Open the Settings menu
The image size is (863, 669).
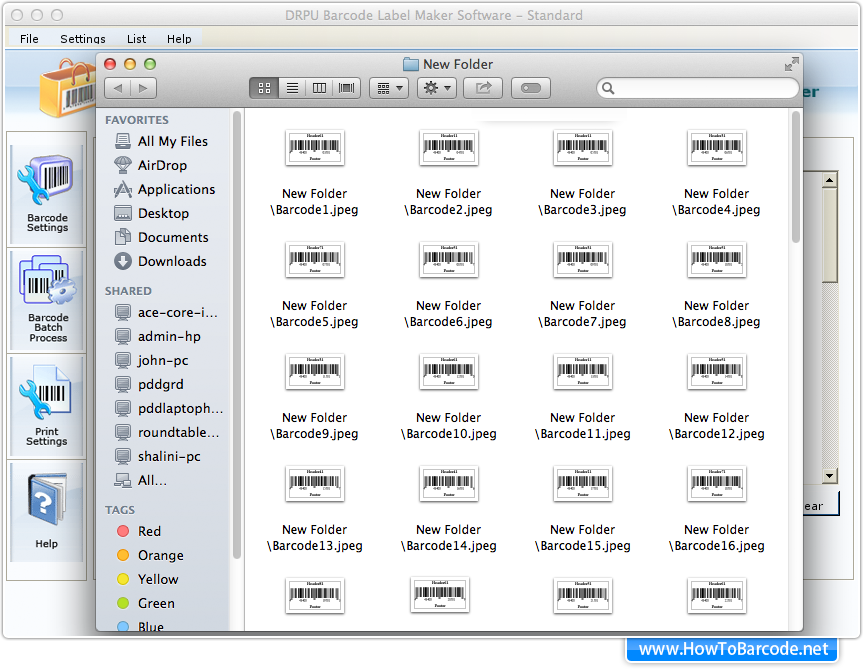click(x=82, y=39)
